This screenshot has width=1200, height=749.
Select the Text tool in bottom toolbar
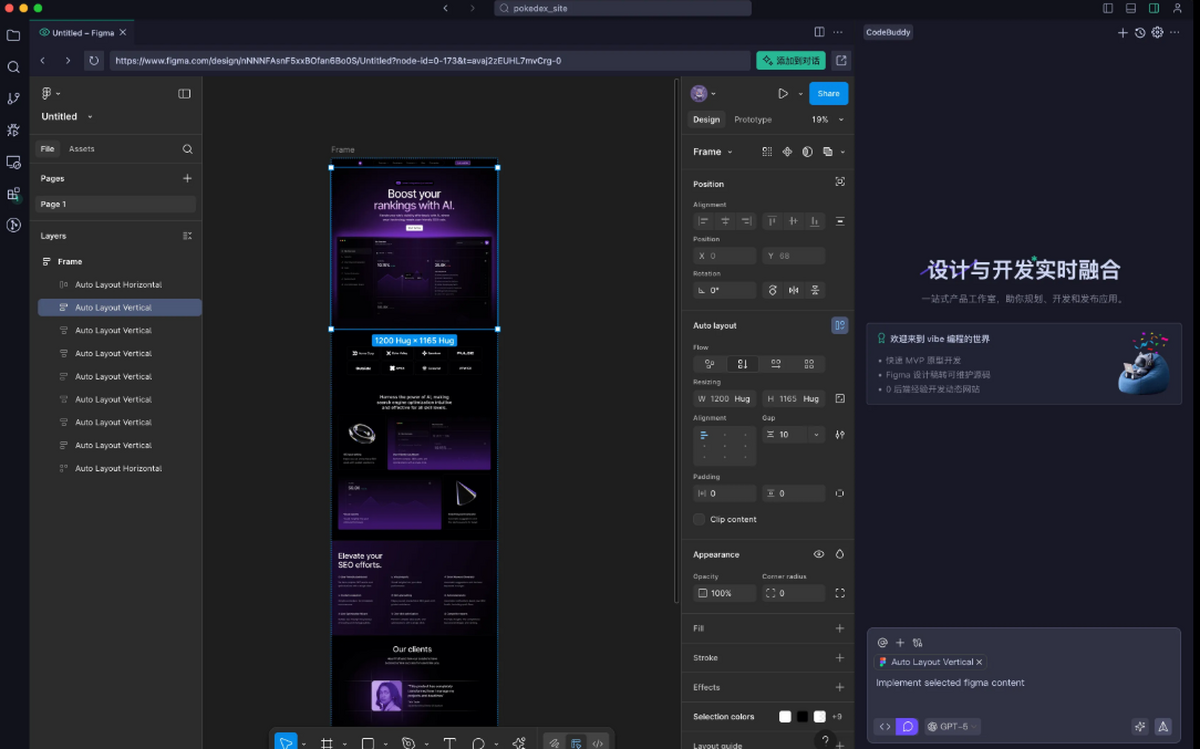point(450,743)
